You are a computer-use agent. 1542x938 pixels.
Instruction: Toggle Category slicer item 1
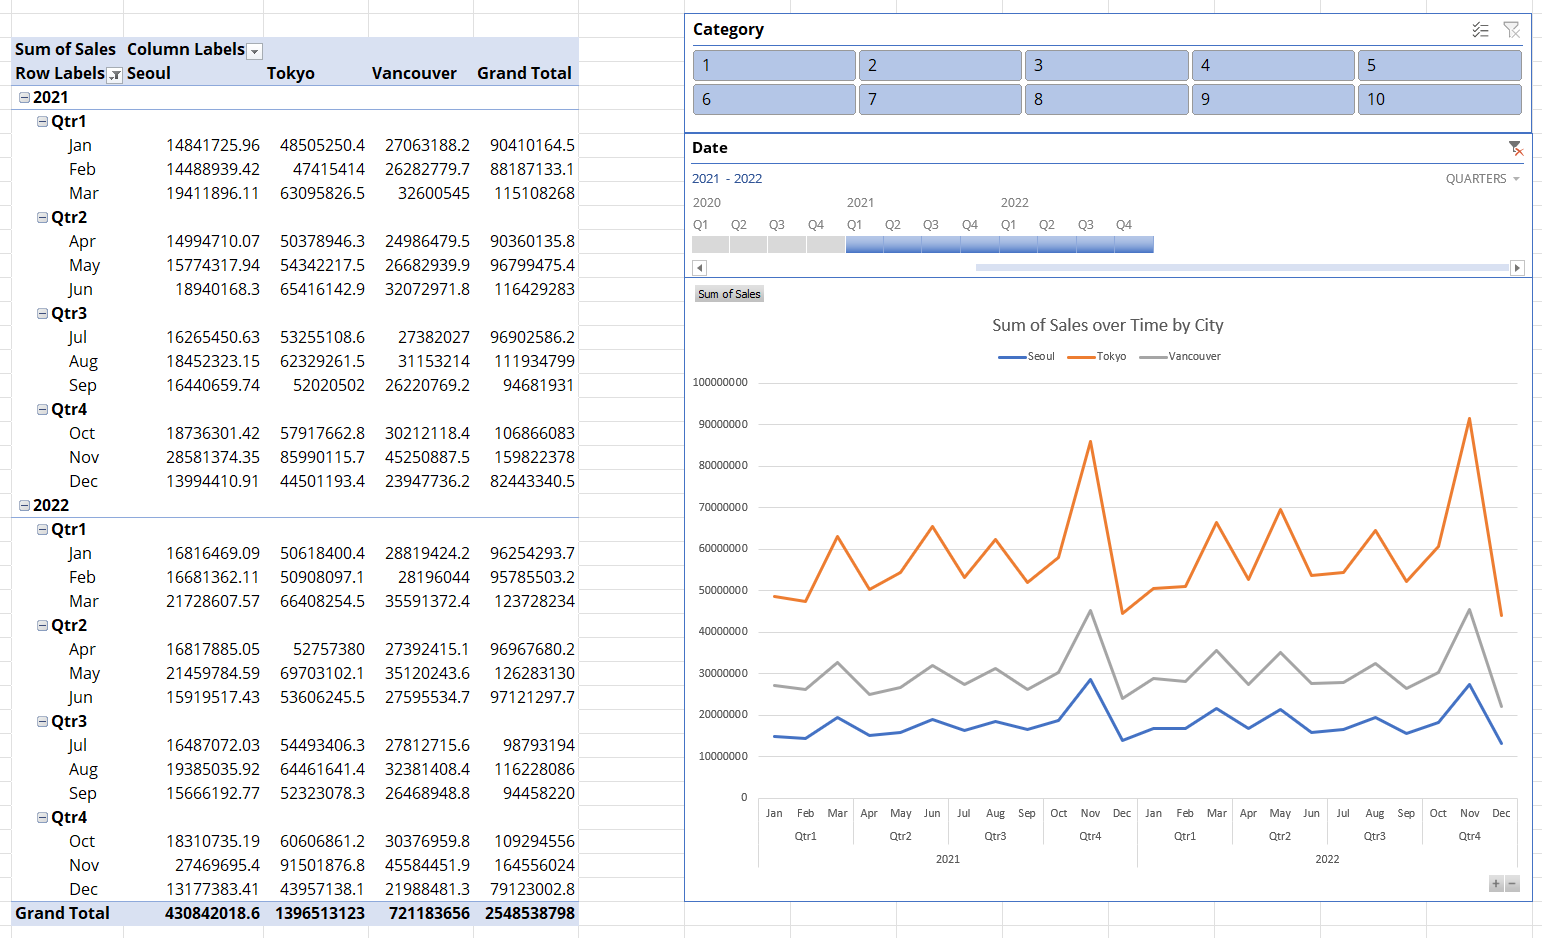coord(774,65)
